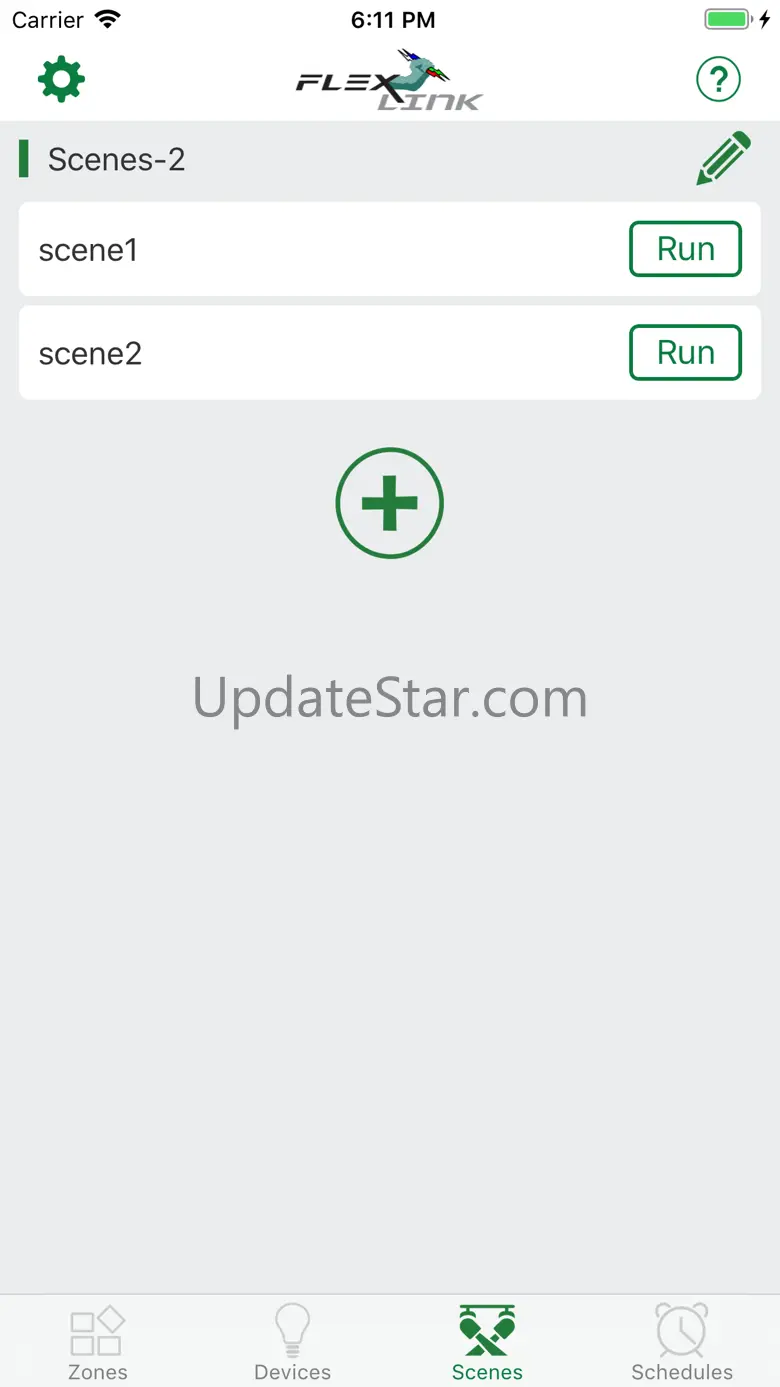Tap the Scenes-2 group title

116,159
